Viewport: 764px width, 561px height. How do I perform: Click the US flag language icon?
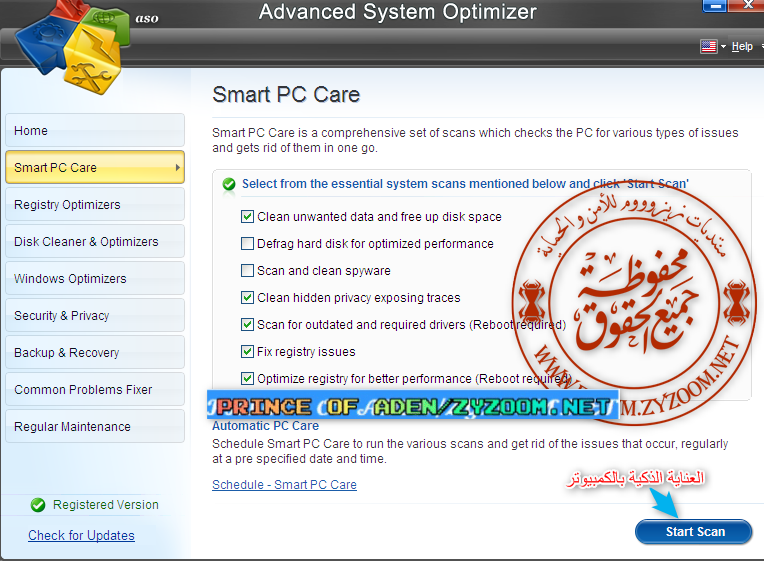(x=708, y=46)
